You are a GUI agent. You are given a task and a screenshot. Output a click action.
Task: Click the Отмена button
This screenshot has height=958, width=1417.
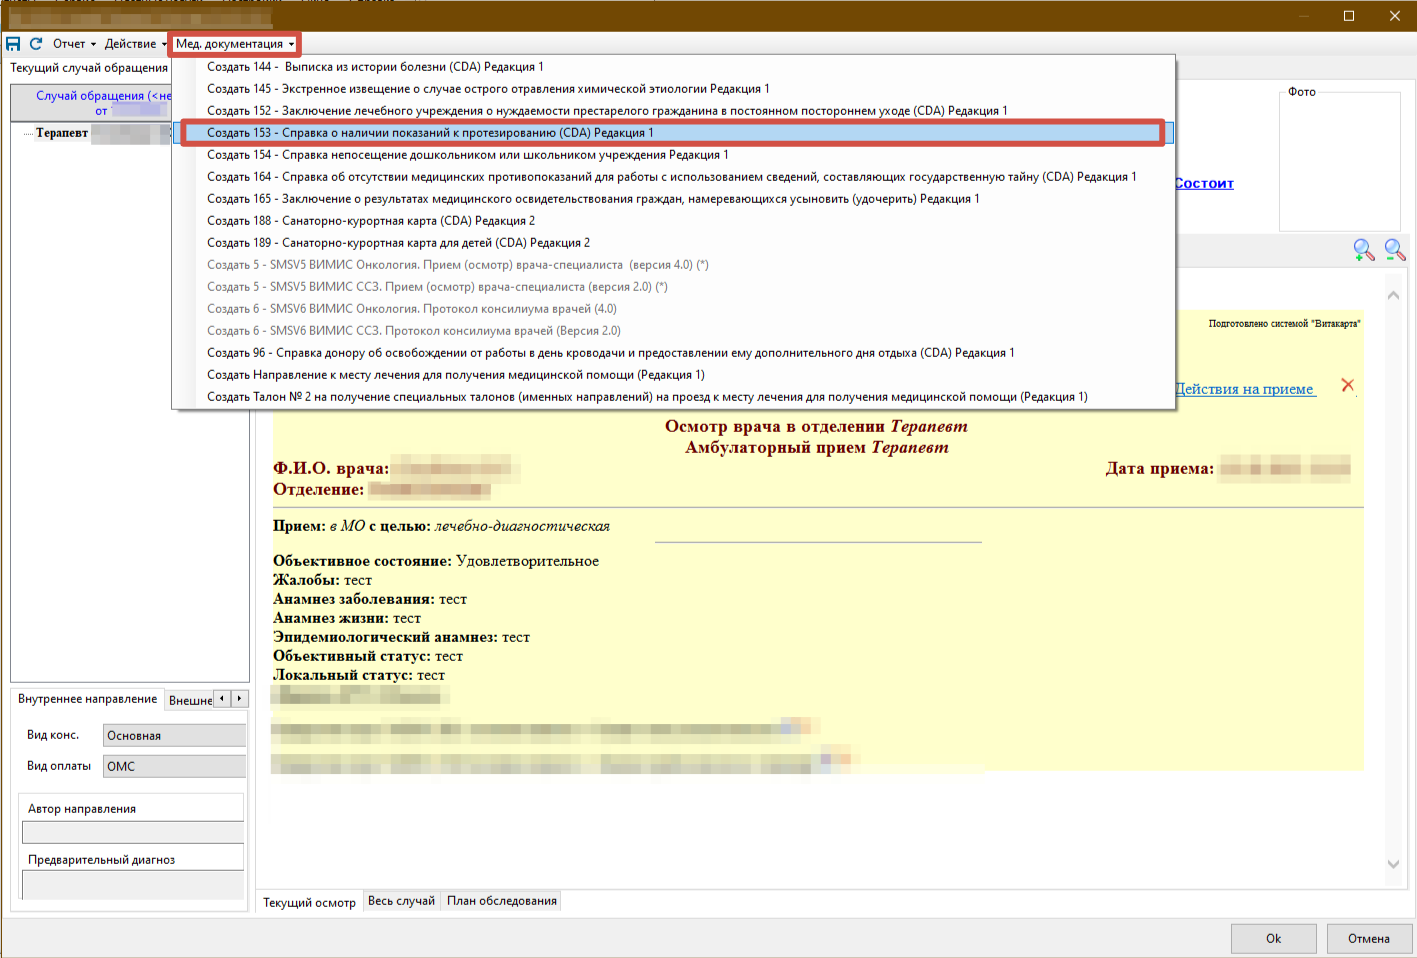tap(1369, 939)
